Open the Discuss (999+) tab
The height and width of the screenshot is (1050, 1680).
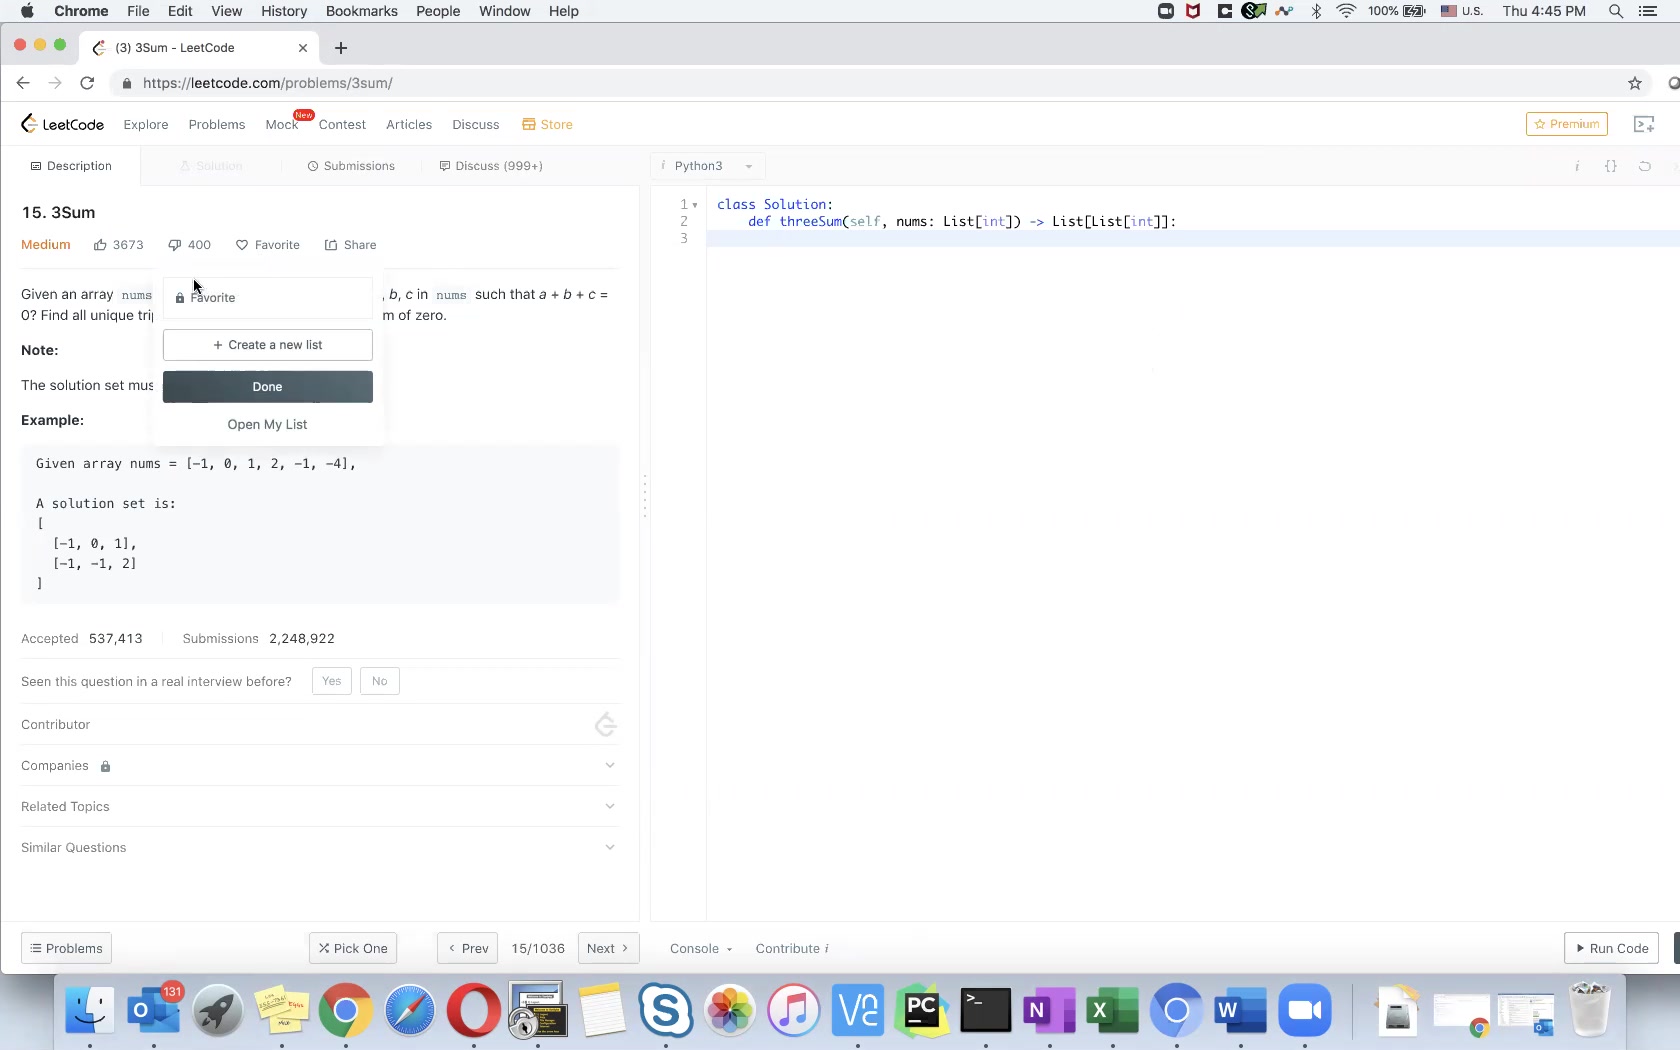(491, 166)
